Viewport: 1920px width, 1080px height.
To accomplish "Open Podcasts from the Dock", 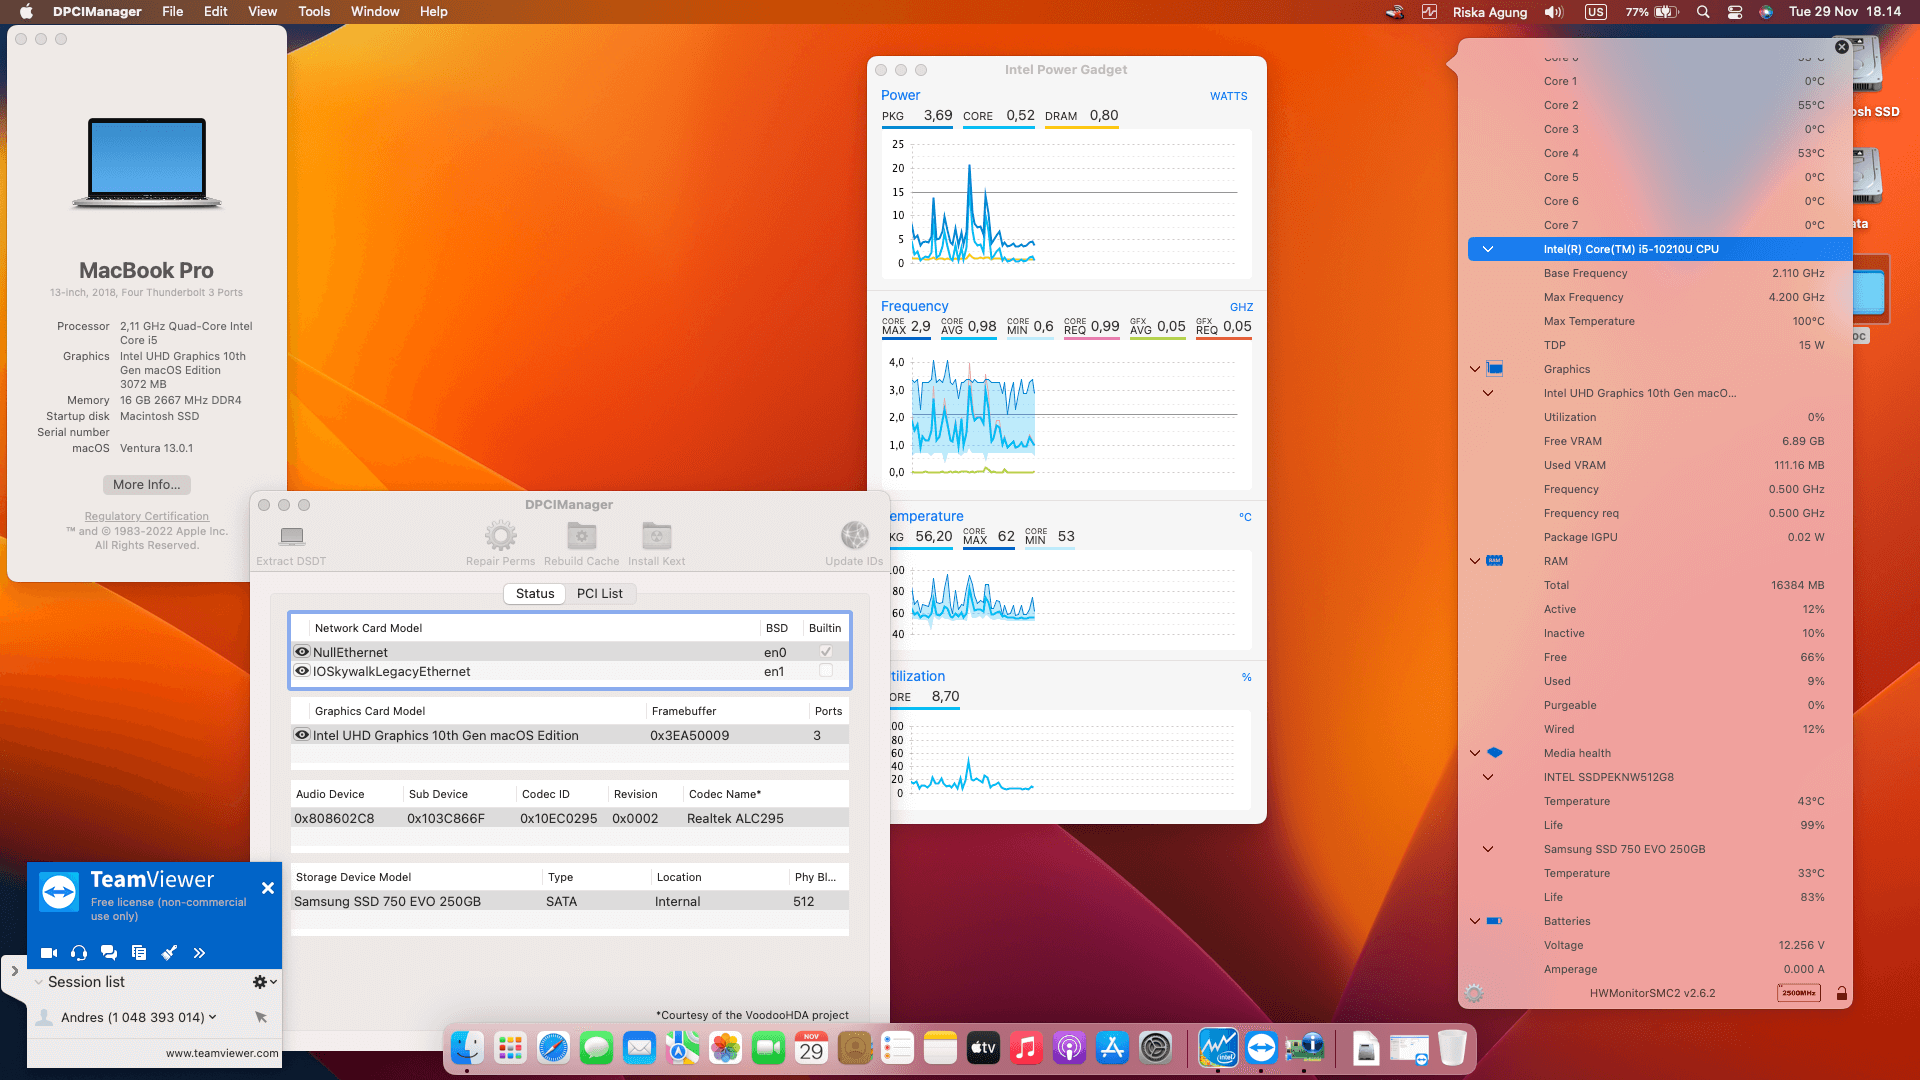I will [x=1069, y=1048].
